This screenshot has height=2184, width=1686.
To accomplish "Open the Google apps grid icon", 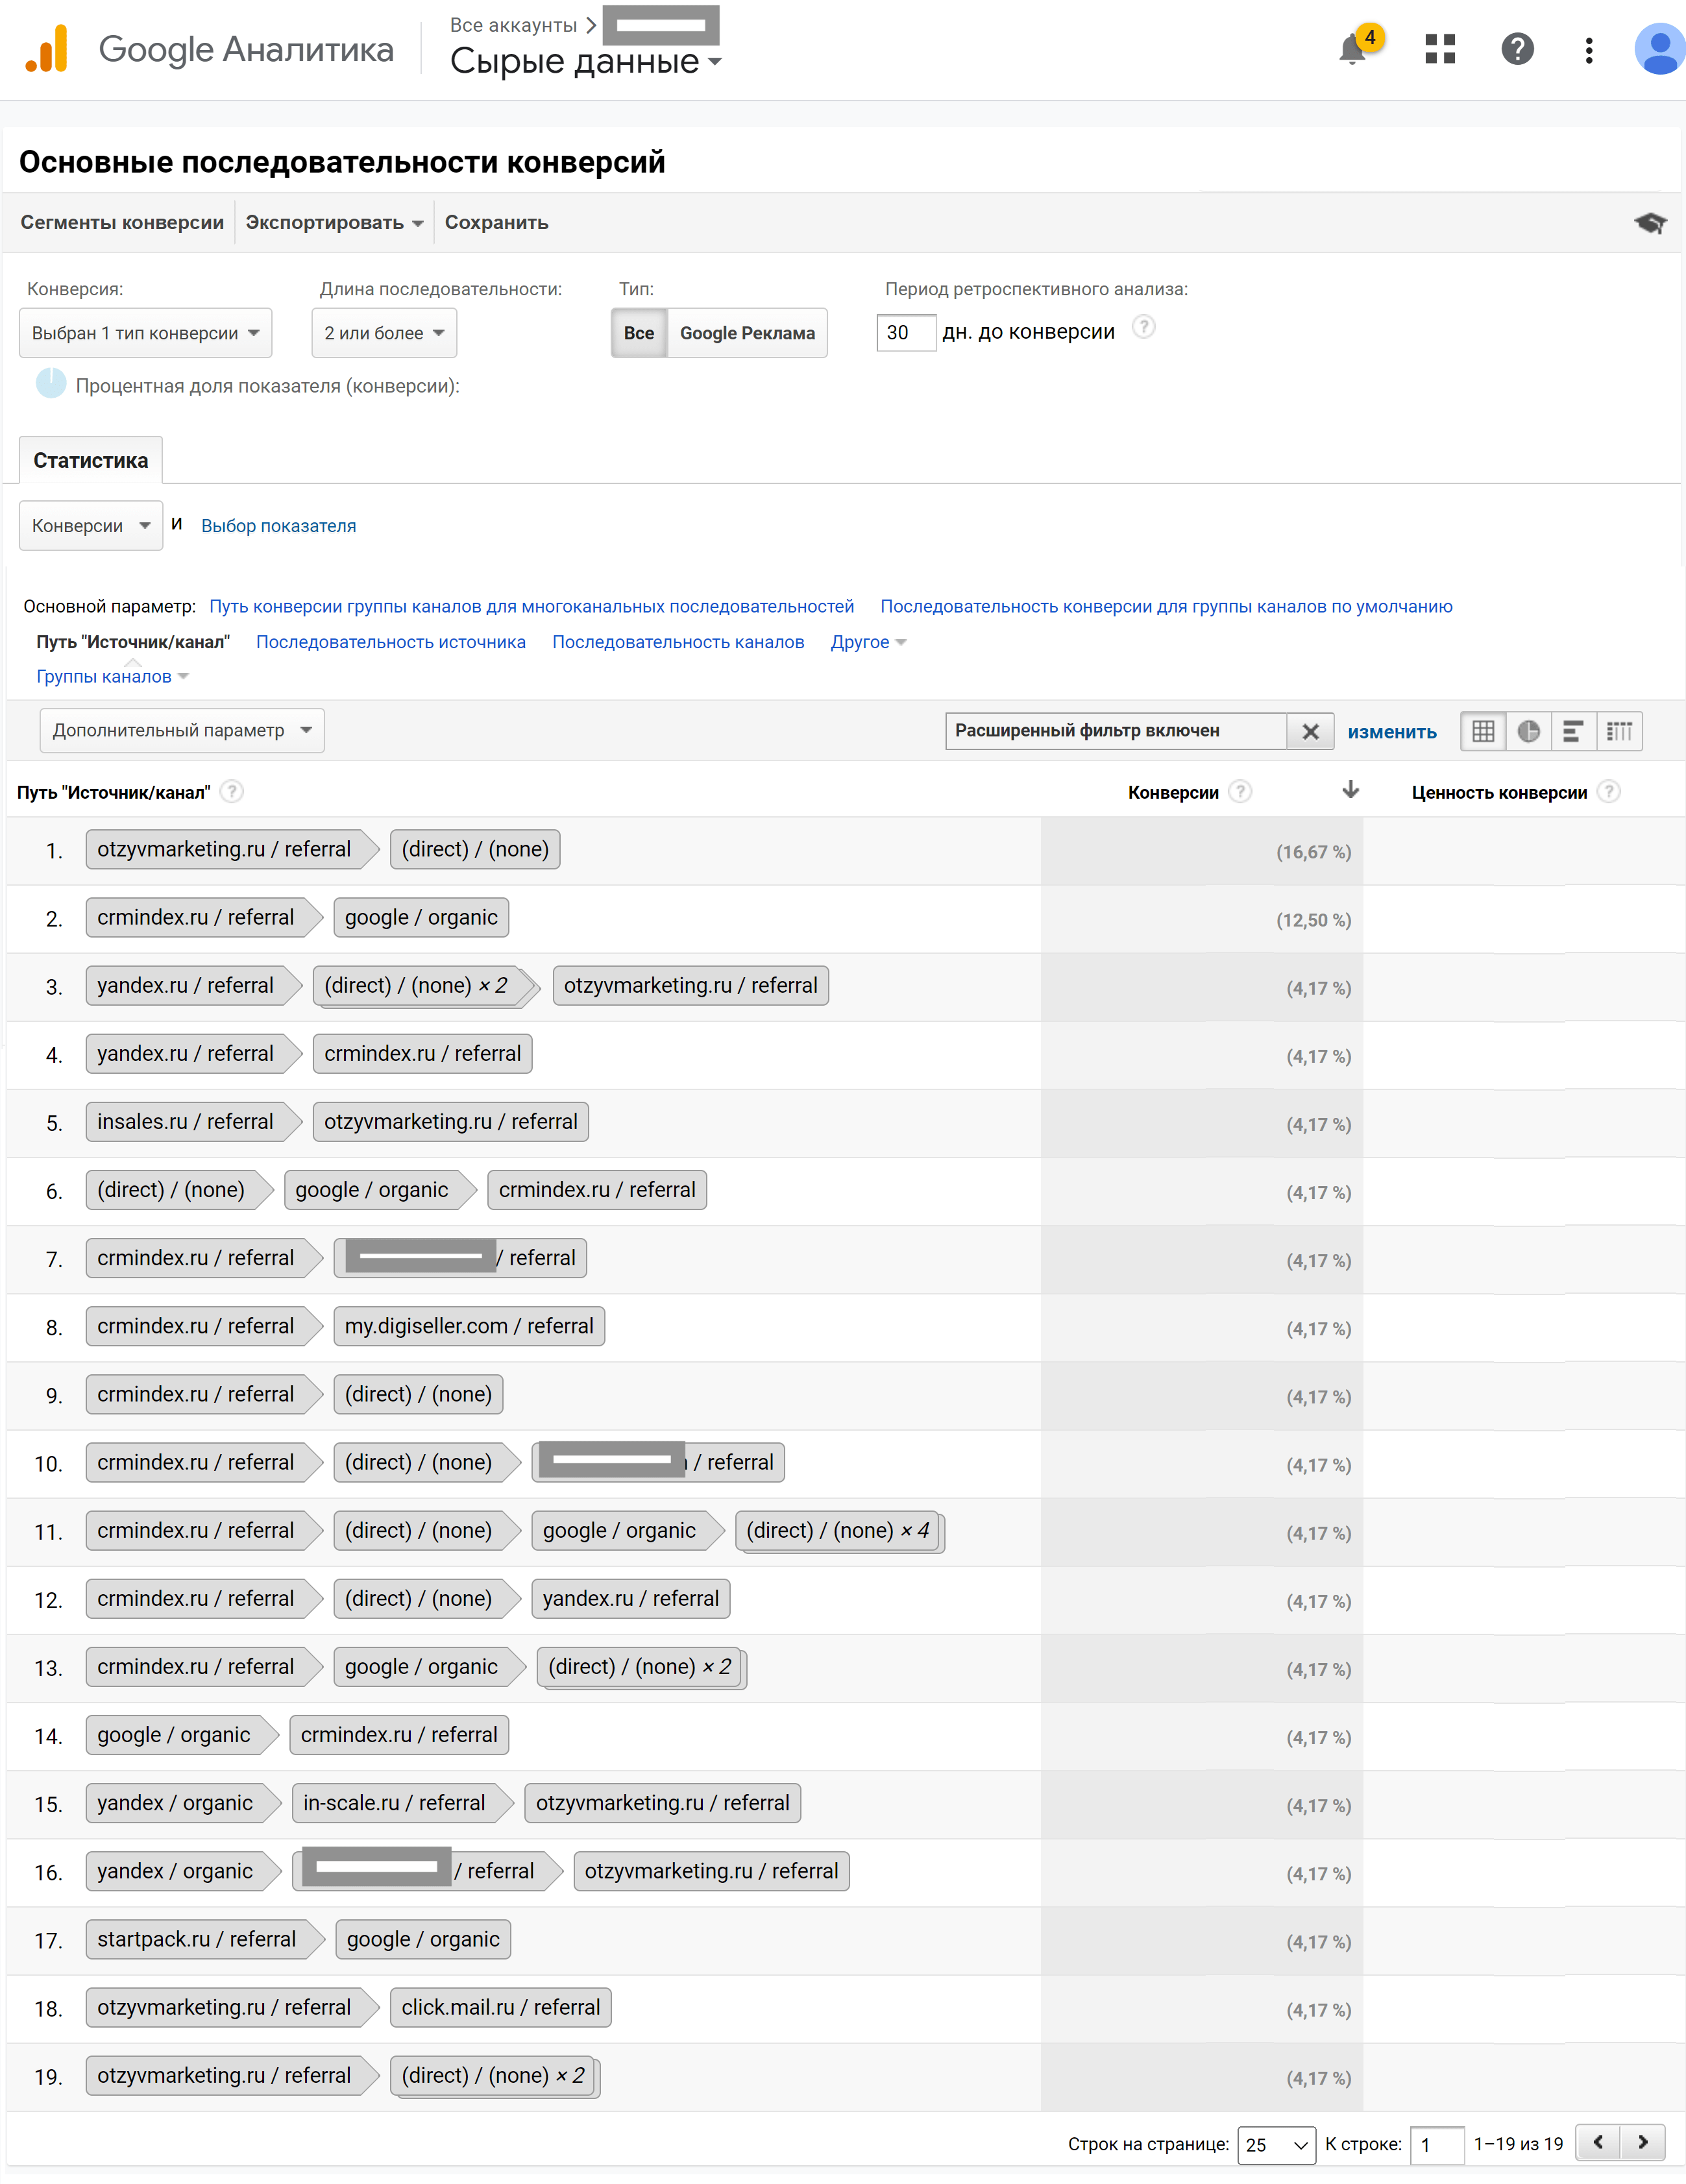I will click(x=1439, y=49).
